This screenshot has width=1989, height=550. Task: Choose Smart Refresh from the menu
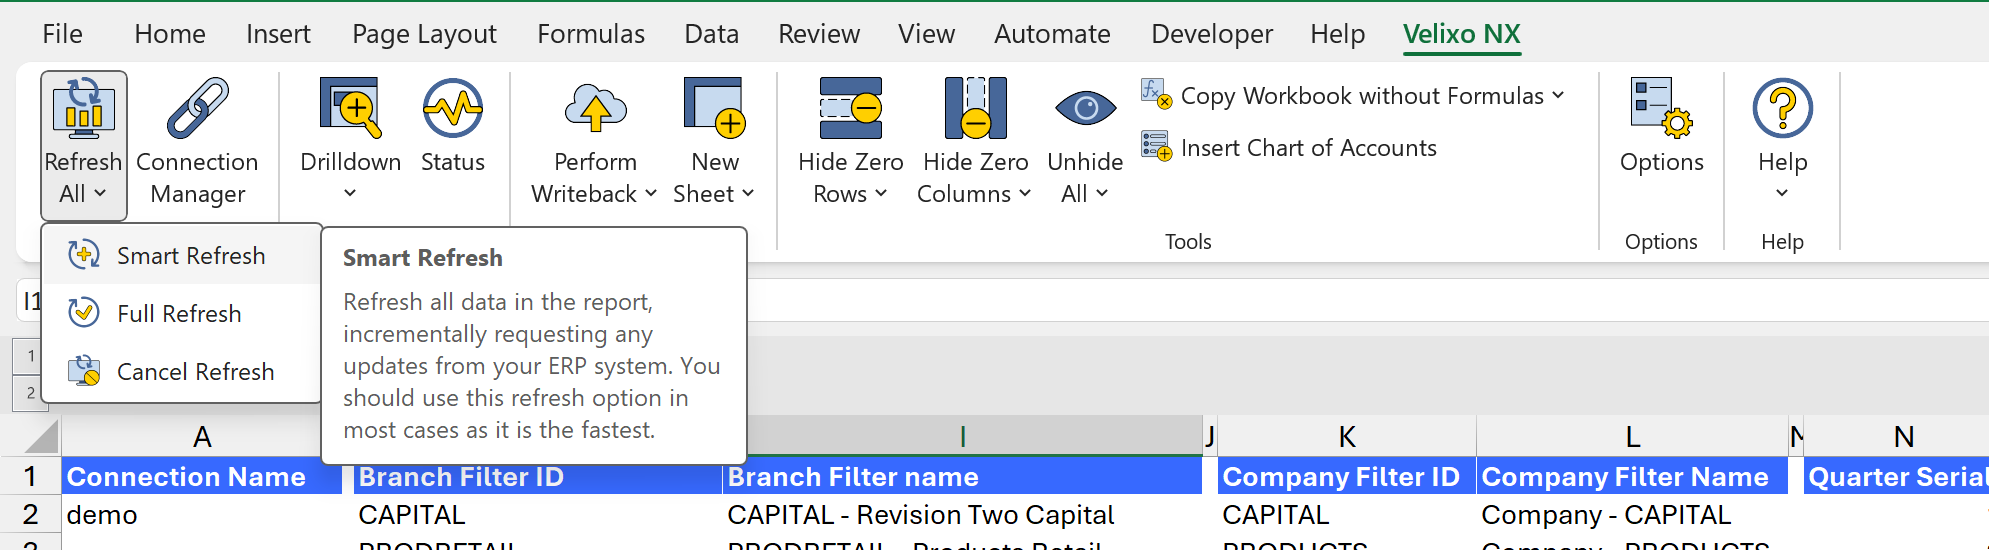pos(181,255)
